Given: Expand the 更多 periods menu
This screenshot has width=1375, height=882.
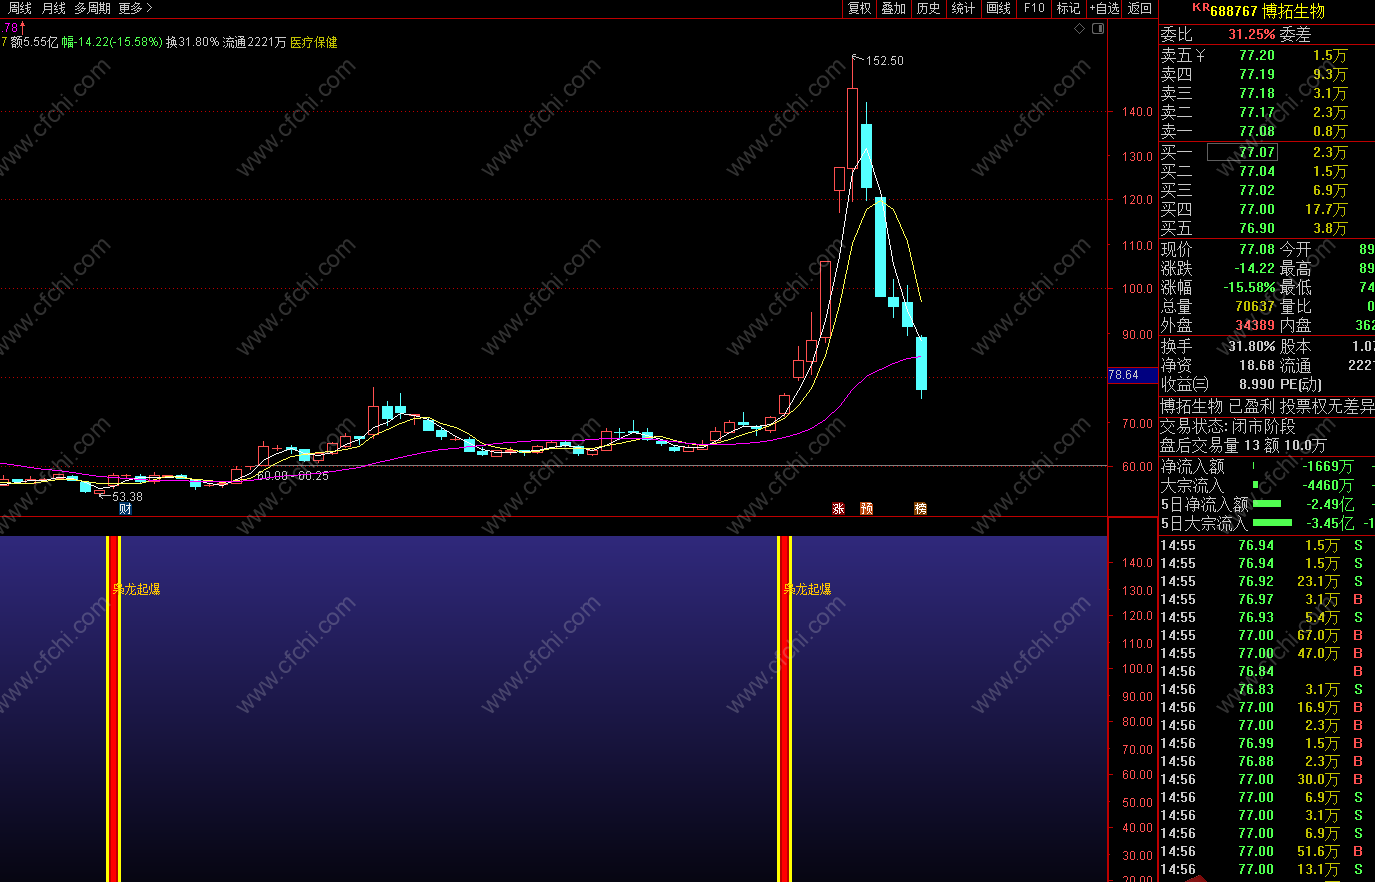Looking at the screenshot, I should pyautogui.click(x=135, y=8).
